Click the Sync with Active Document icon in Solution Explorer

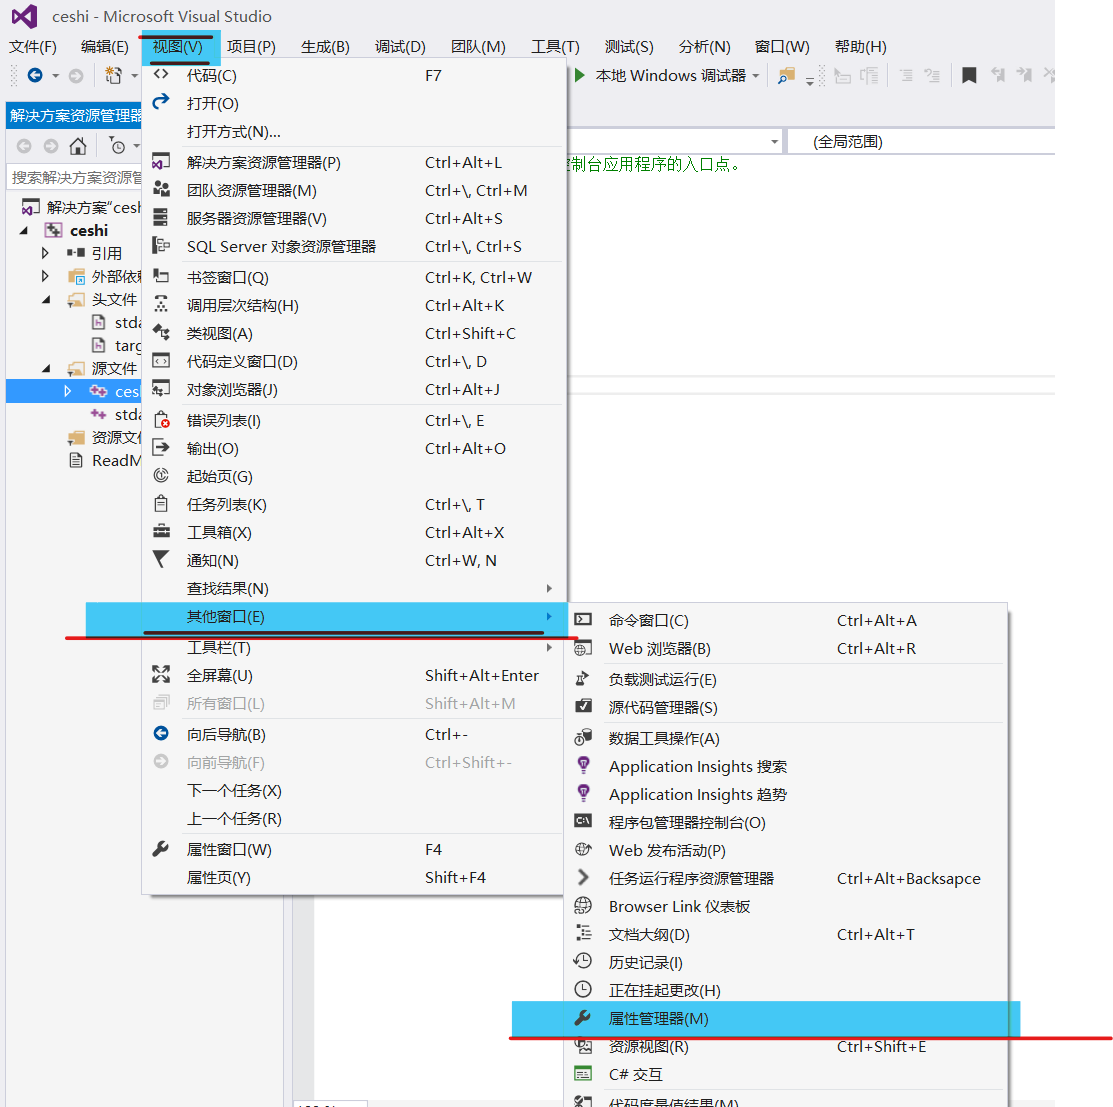118,146
